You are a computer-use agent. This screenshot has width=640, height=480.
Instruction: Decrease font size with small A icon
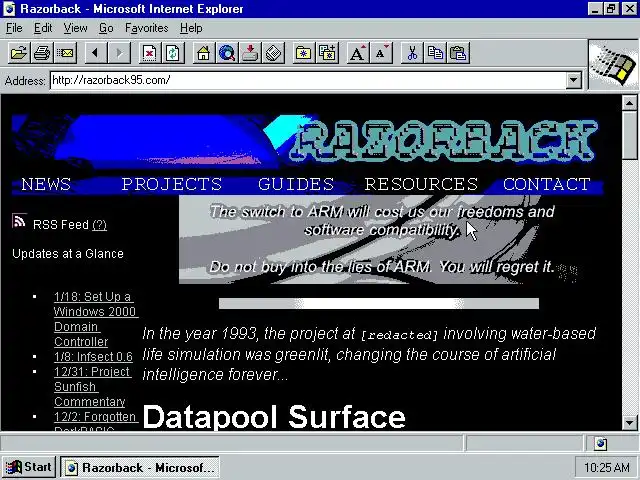point(381,53)
